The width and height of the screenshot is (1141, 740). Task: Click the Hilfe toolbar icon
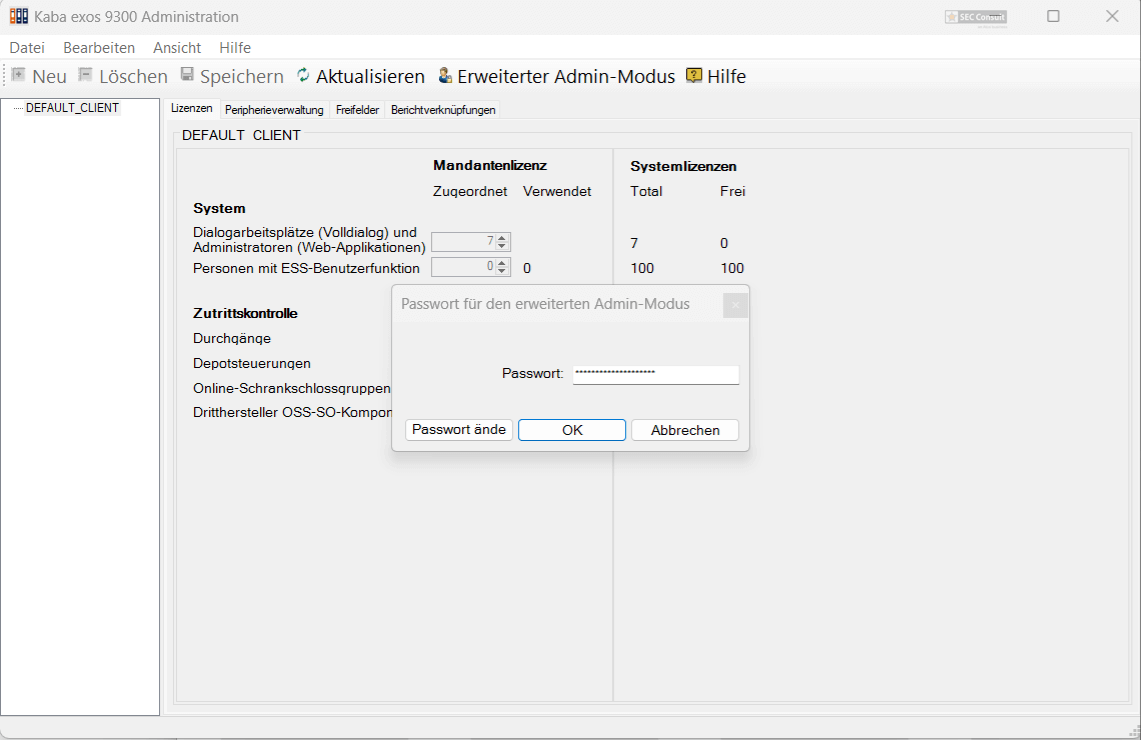point(694,76)
